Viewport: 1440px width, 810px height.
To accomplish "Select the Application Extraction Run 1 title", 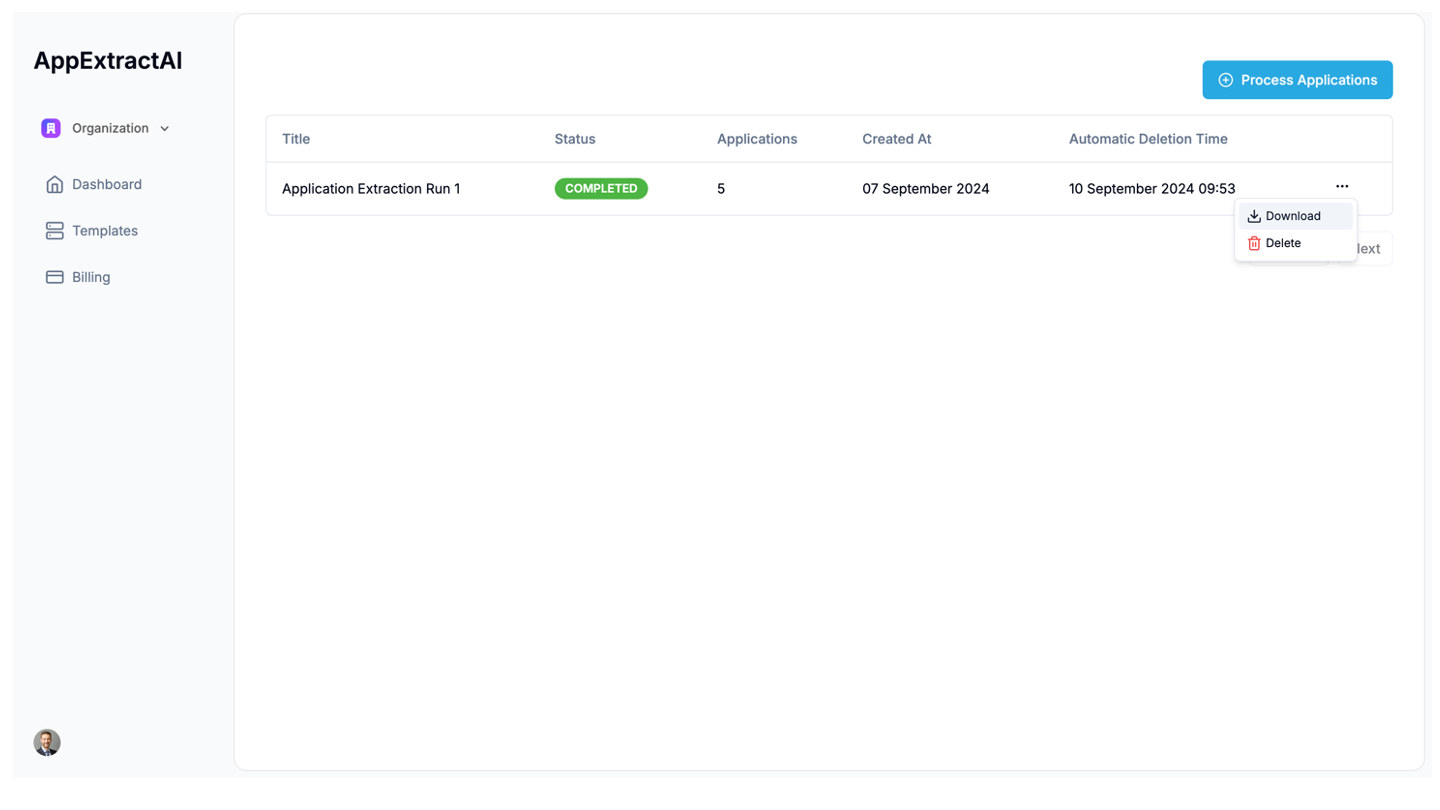I will [371, 188].
